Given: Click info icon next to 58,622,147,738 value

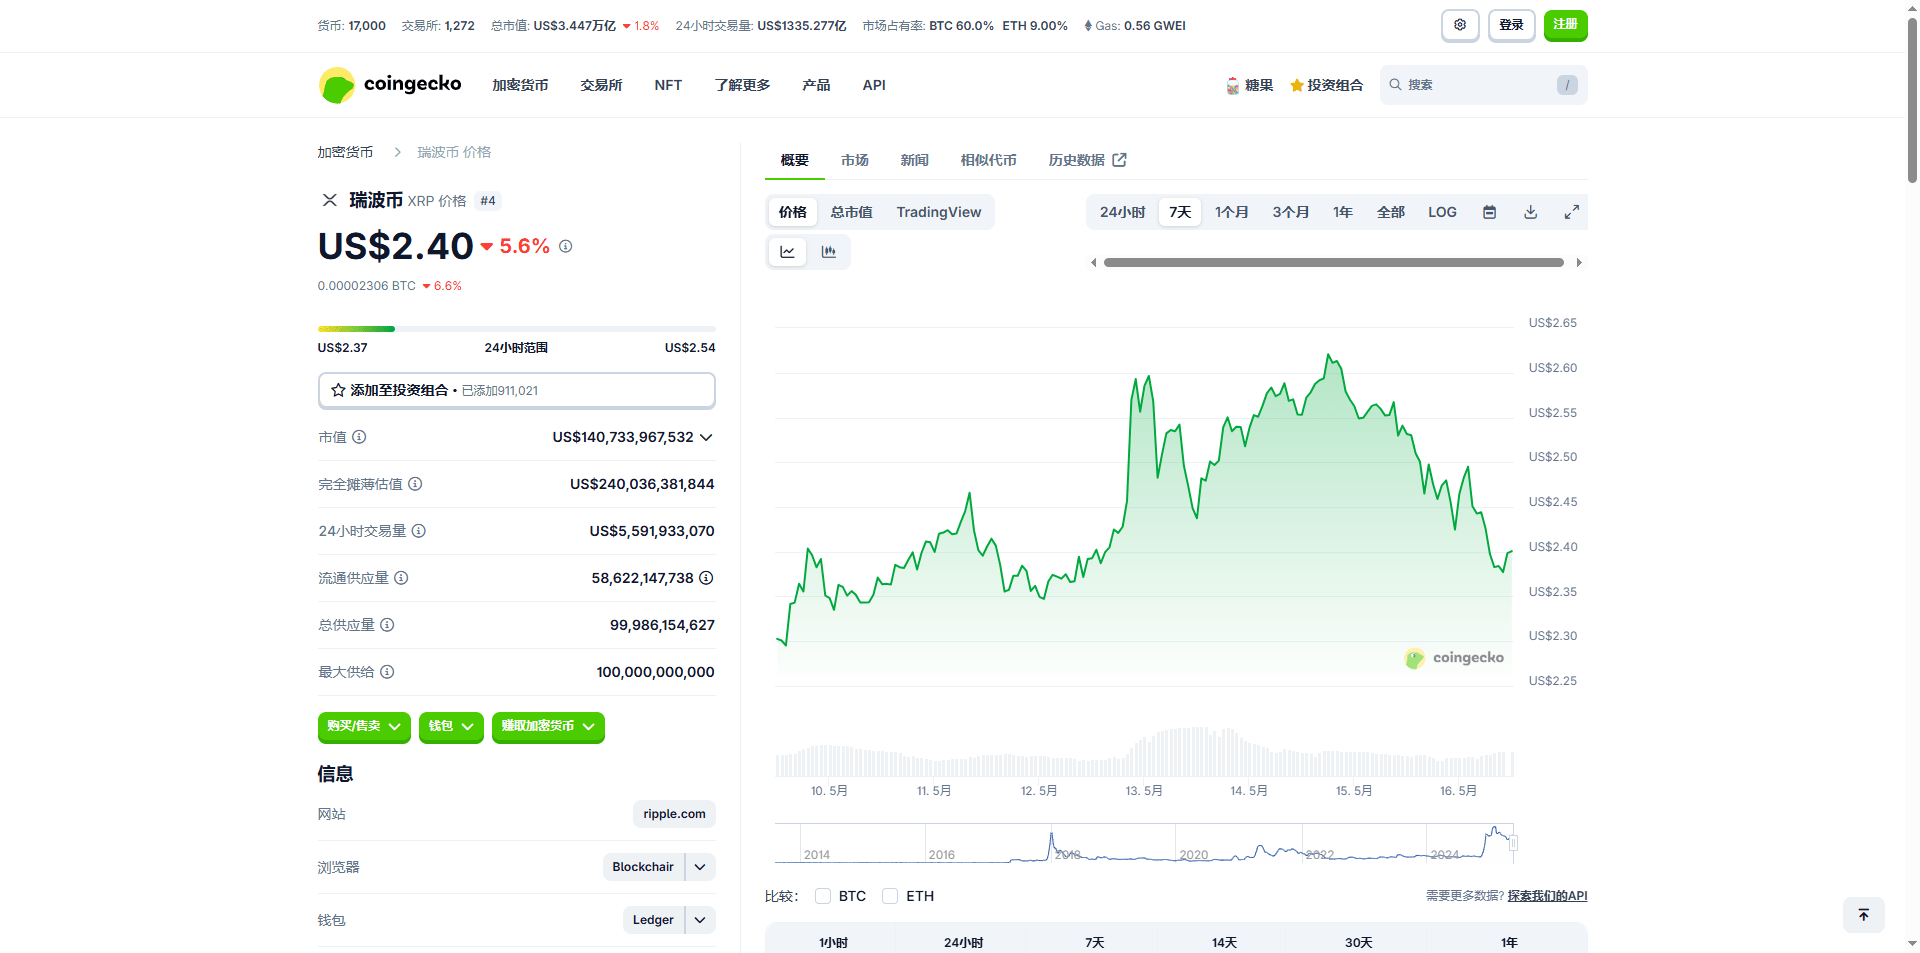Looking at the screenshot, I should pyautogui.click(x=706, y=578).
